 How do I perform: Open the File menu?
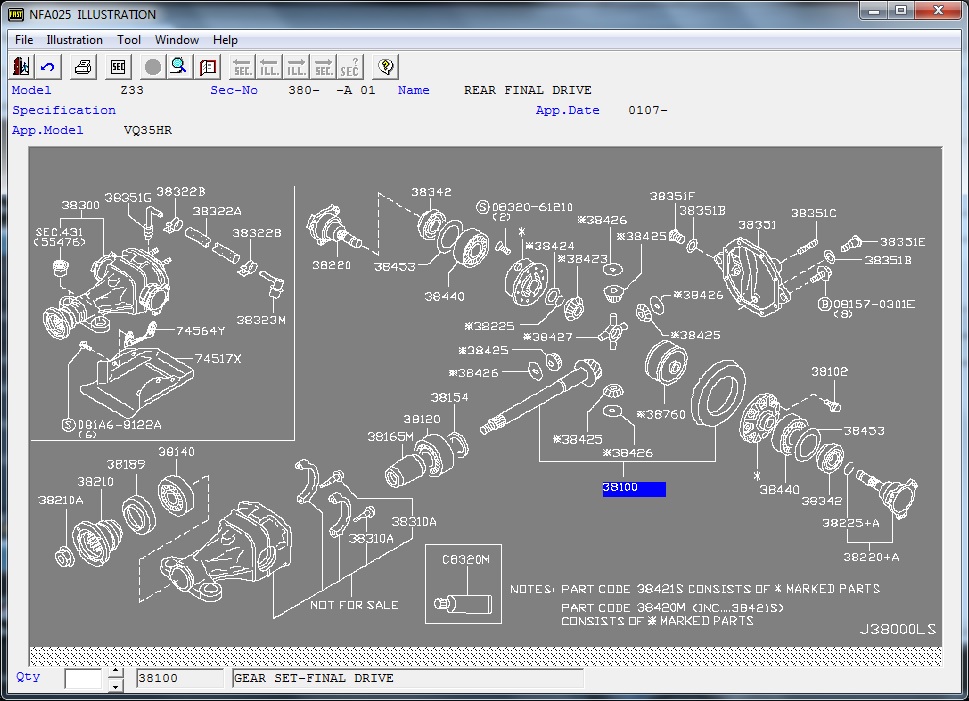tap(24, 40)
